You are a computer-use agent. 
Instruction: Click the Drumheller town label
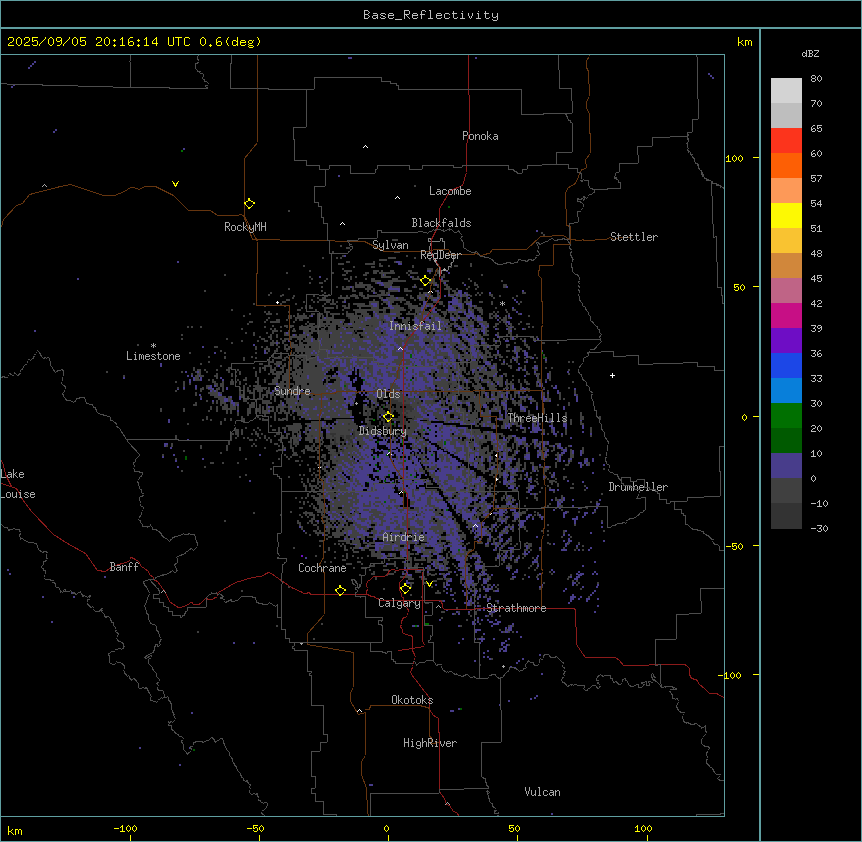coord(638,487)
